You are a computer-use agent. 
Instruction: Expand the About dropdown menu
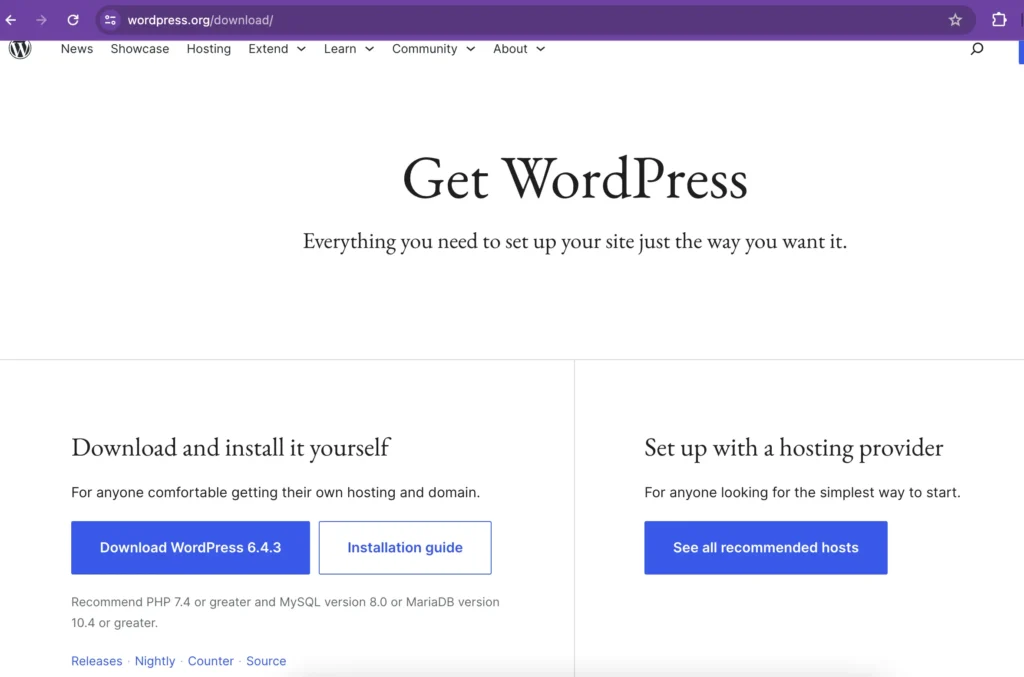[519, 49]
